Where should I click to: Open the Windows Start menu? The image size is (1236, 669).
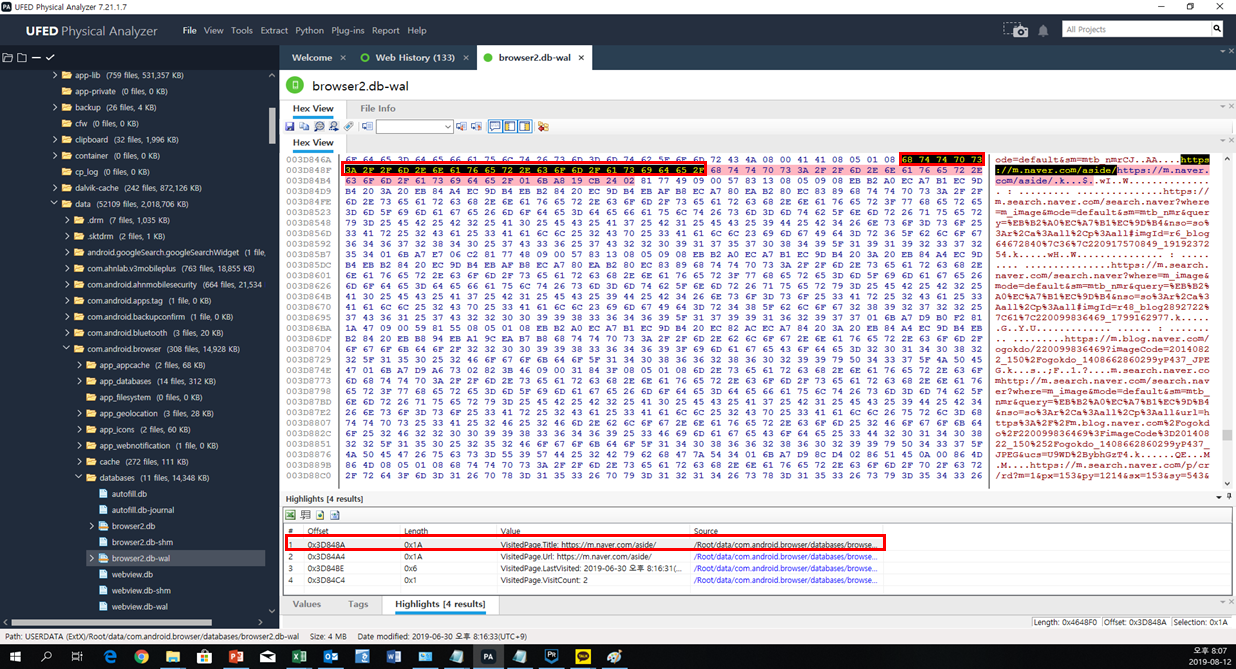(17, 655)
